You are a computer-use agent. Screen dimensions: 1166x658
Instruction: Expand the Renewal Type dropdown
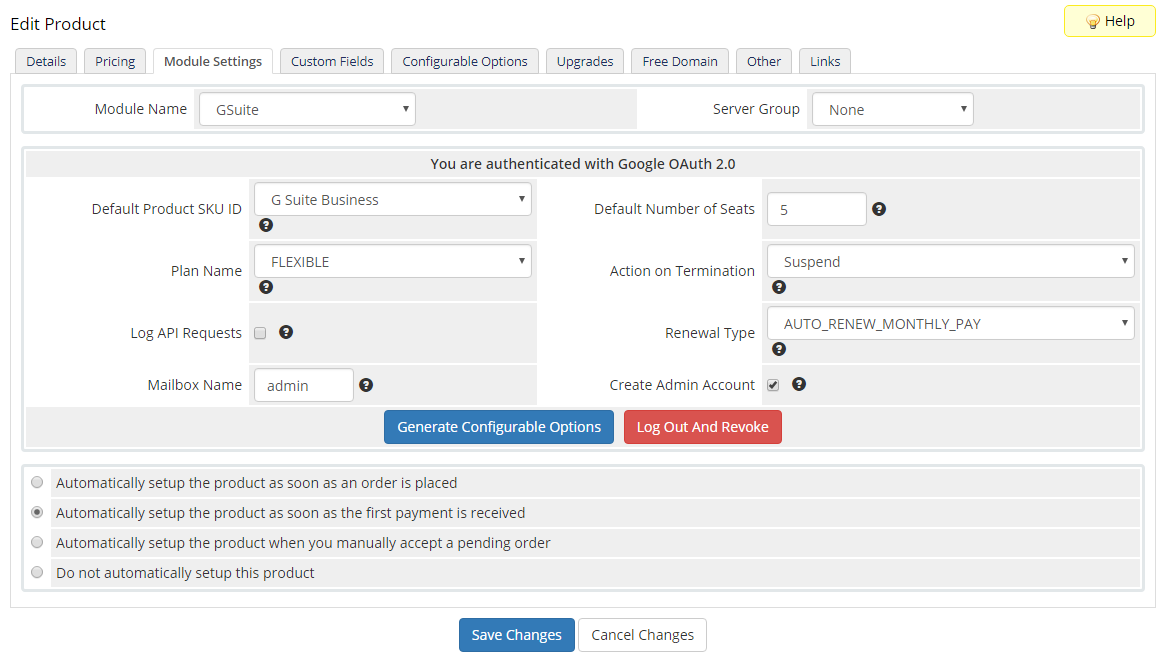click(x=950, y=324)
